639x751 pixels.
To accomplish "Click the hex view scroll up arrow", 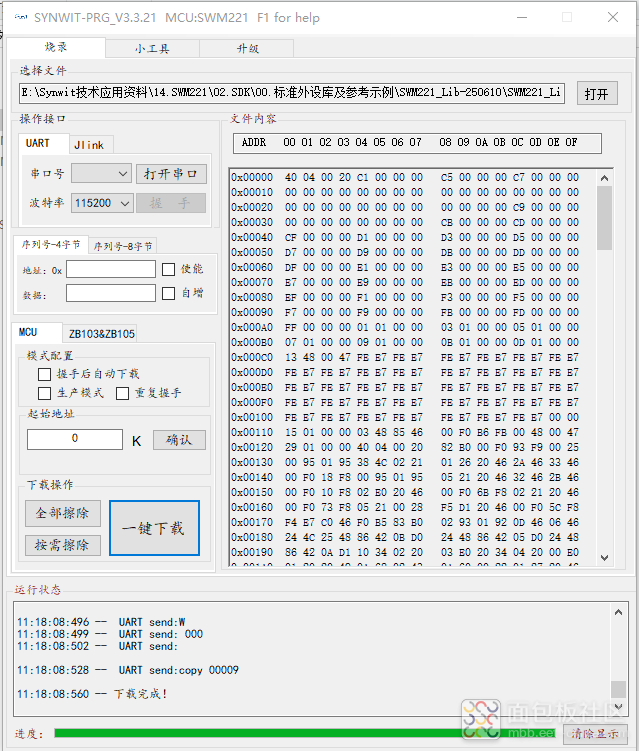I will [605, 178].
